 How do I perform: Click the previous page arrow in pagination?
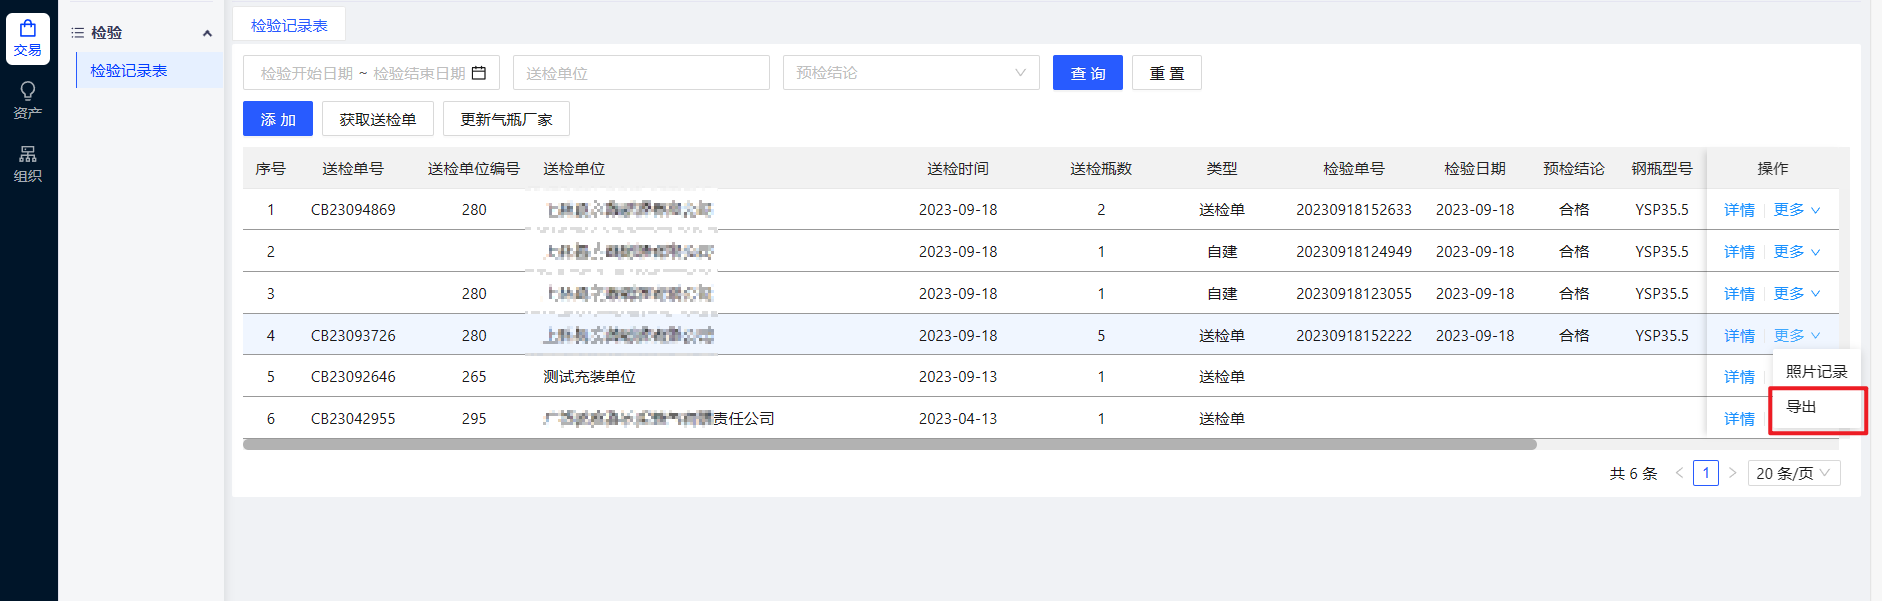click(1679, 473)
